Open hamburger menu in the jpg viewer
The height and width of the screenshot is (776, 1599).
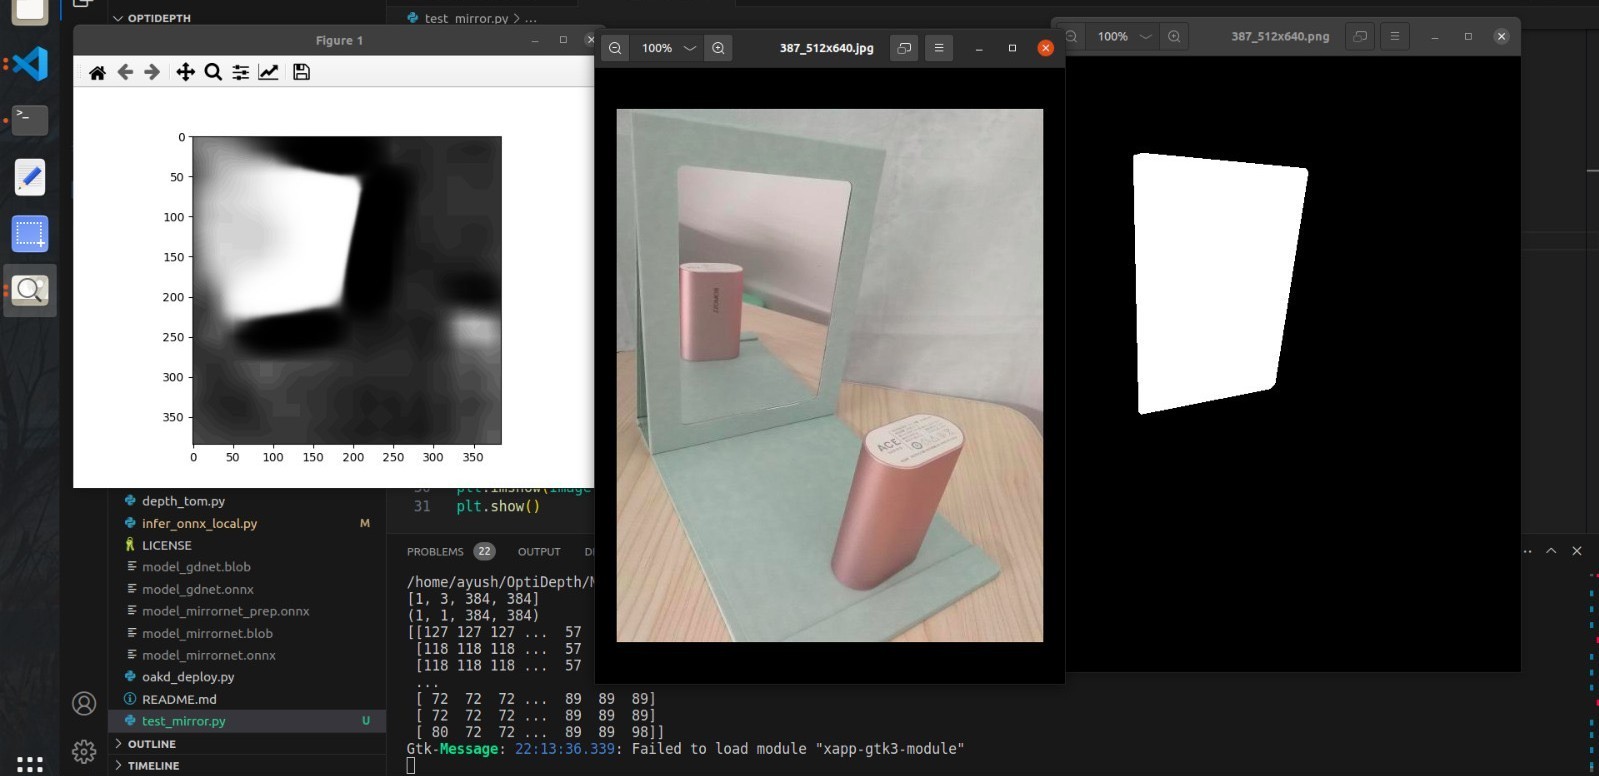point(938,48)
